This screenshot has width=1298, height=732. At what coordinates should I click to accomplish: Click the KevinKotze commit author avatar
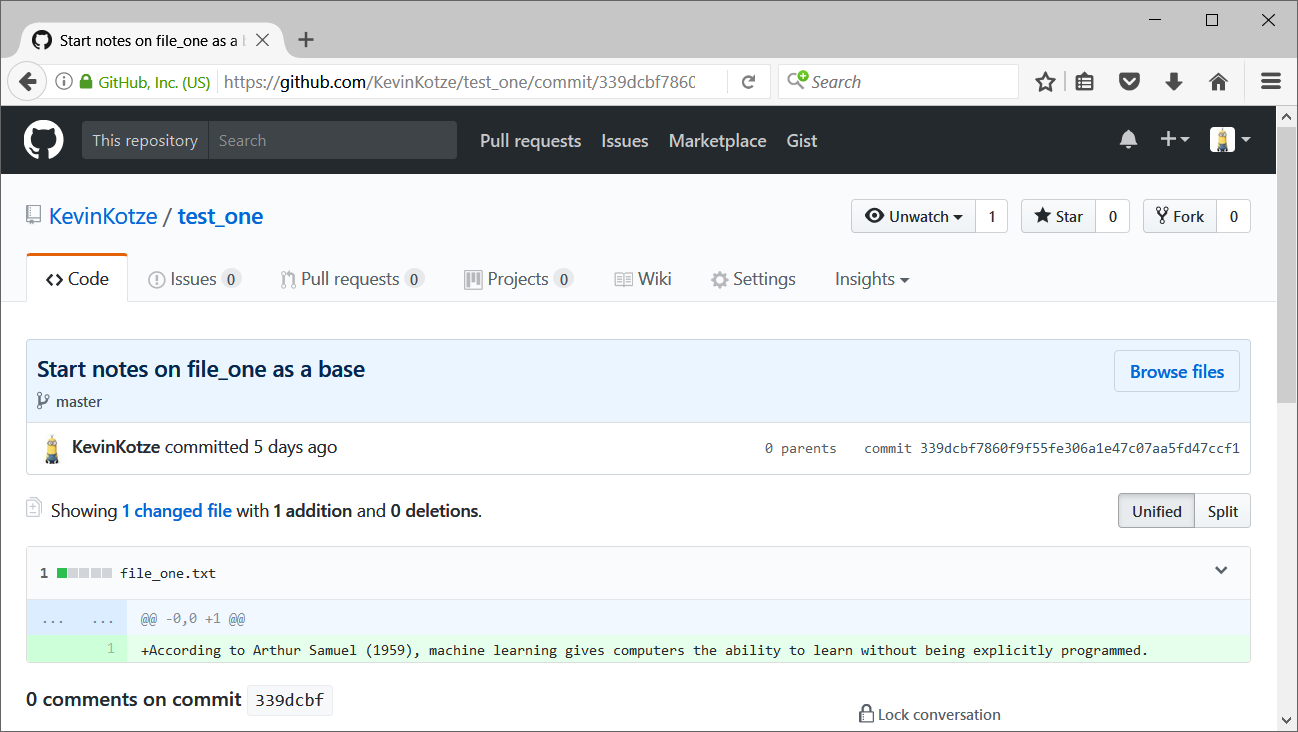coord(52,449)
